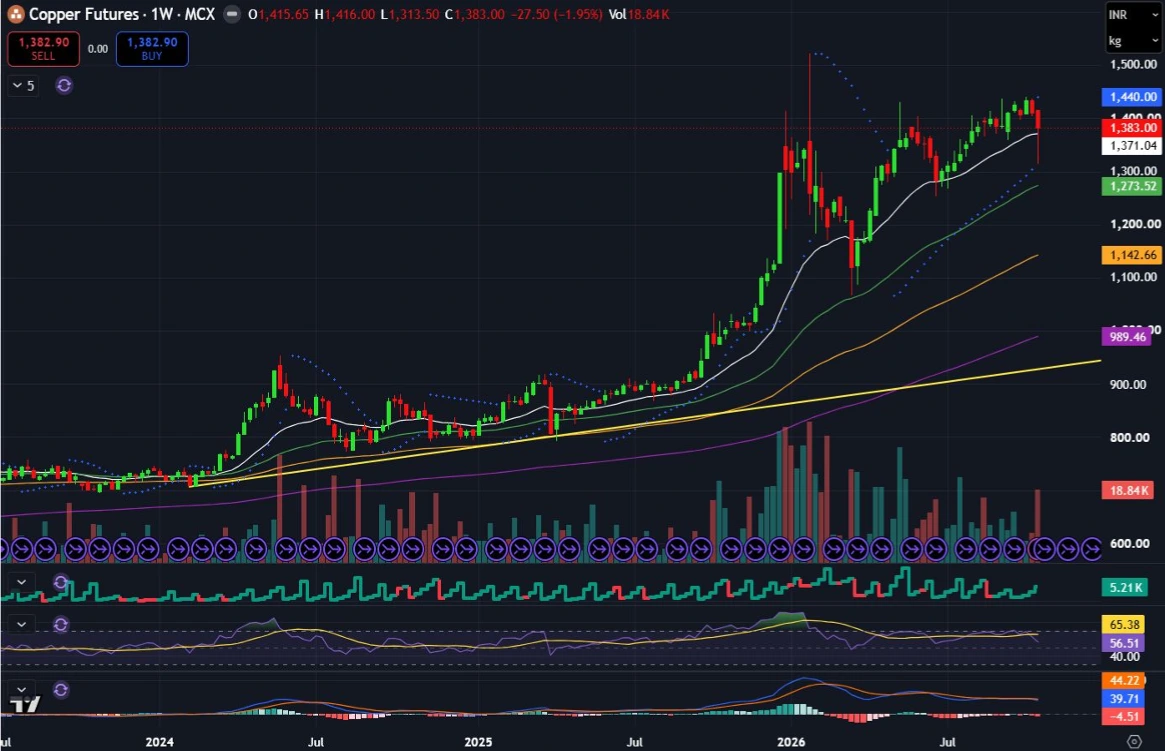Viewport: 1165px width, 751px height.
Task: Click the purple refresh icon in the MACD pane
Action: [61, 690]
